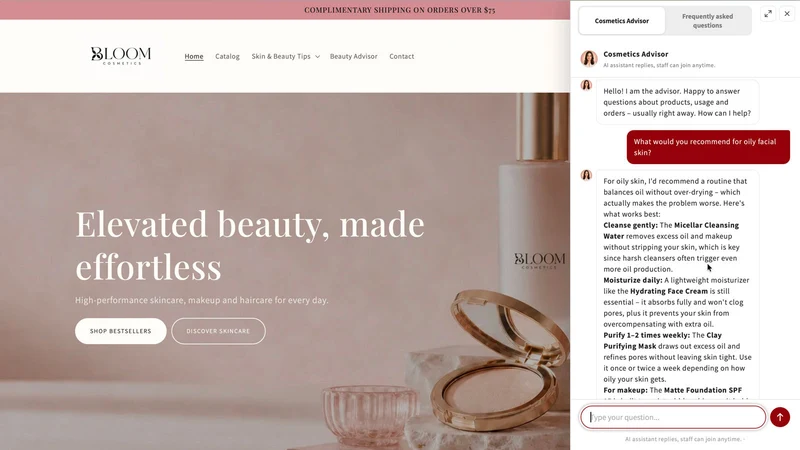Click the Hydrating Face Cream product name
Viewport: 800px width, 450px height.
(669, 291)
